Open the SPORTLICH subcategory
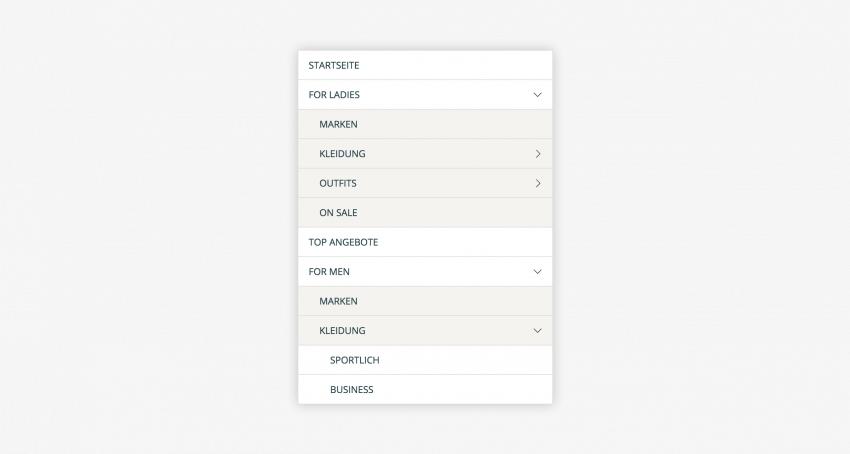The width and height of the screenshot is (850, 454). [355, 361]
